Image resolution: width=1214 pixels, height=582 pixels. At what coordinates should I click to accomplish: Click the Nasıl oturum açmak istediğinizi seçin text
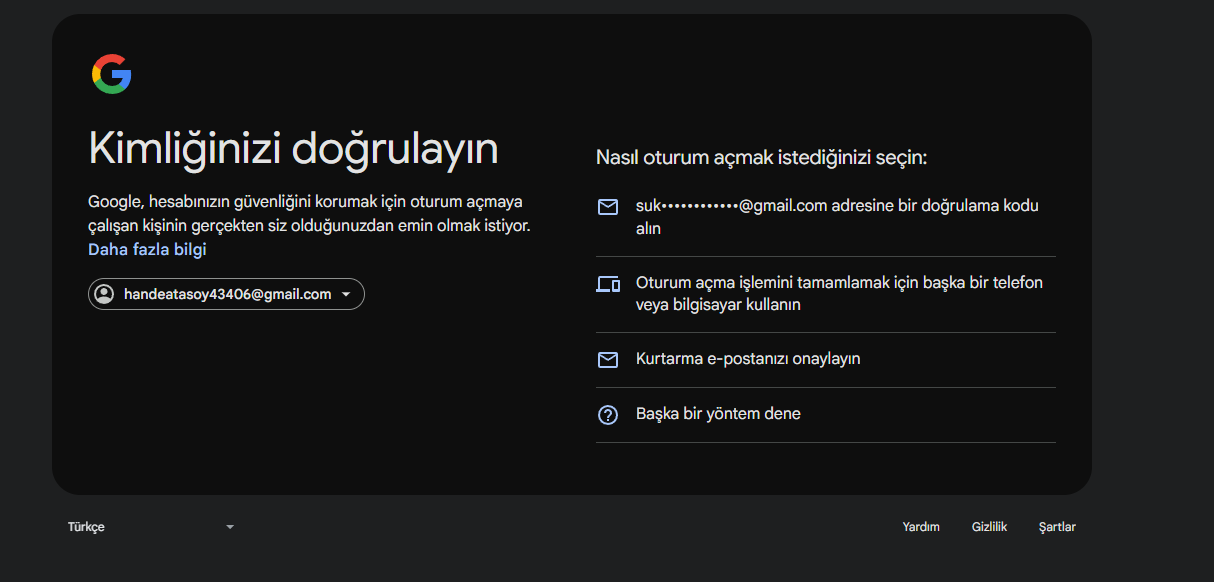(x=762, y=158)
